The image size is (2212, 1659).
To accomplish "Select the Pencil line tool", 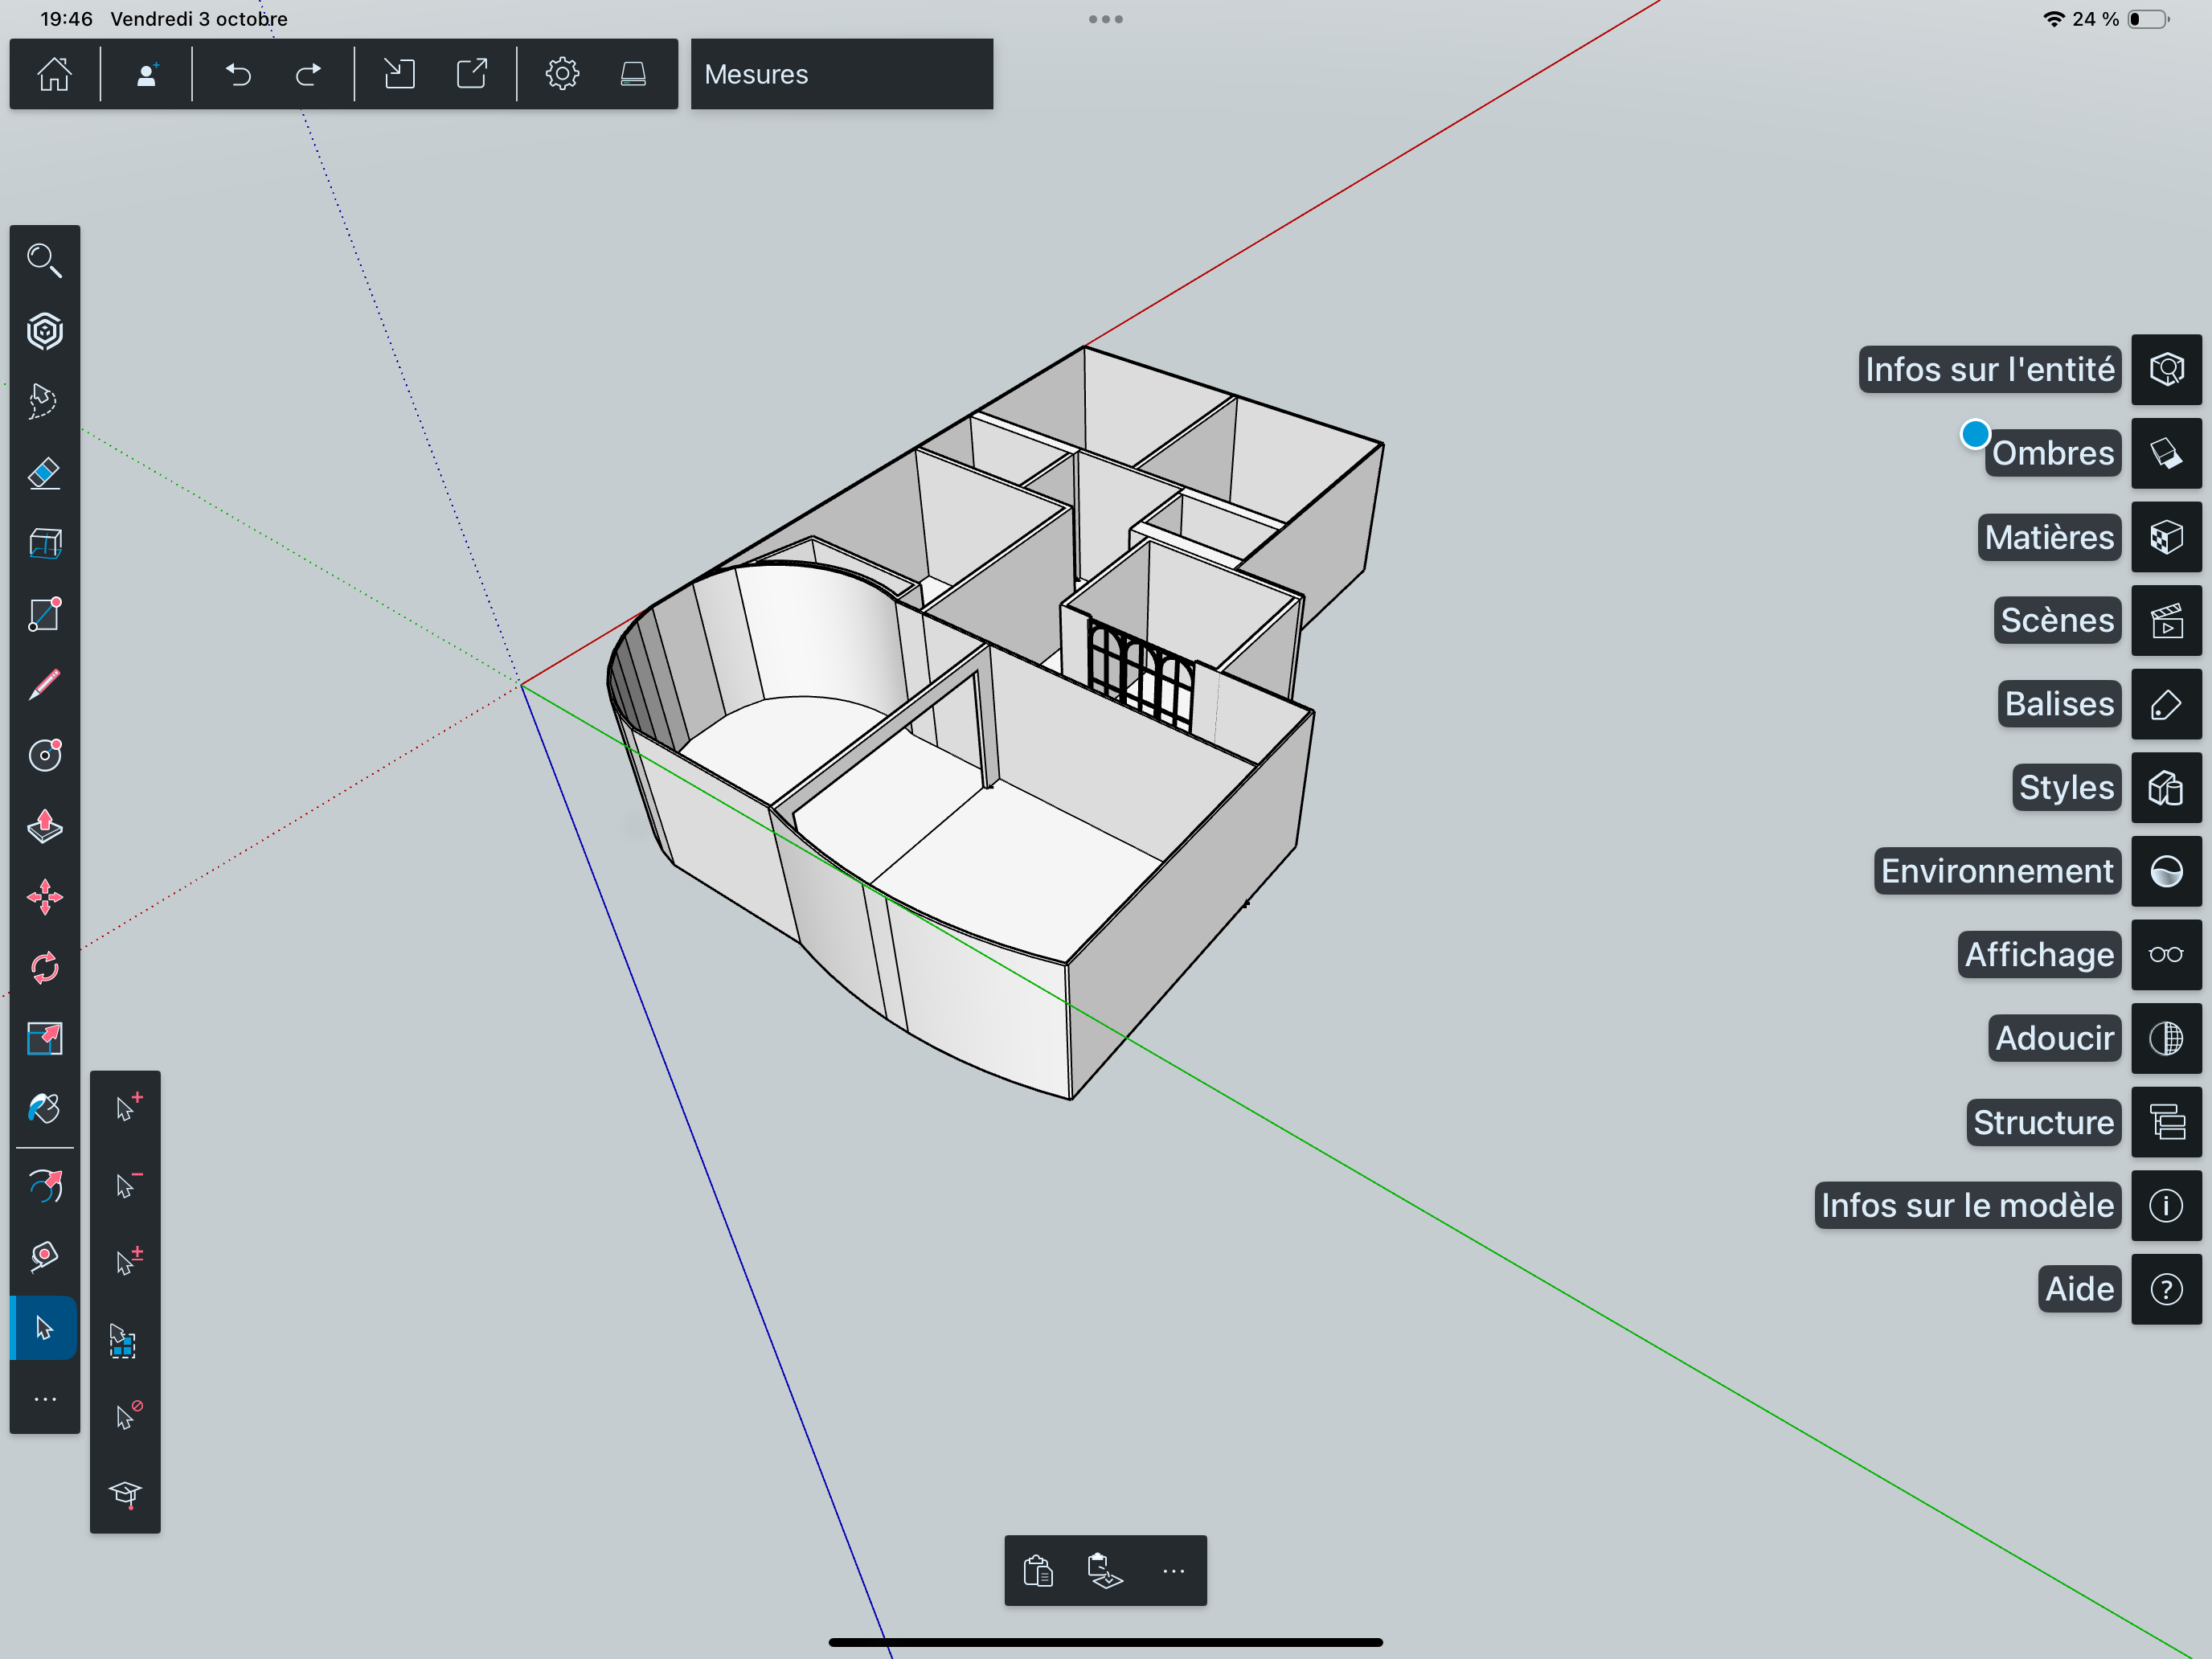I will 44,685.
